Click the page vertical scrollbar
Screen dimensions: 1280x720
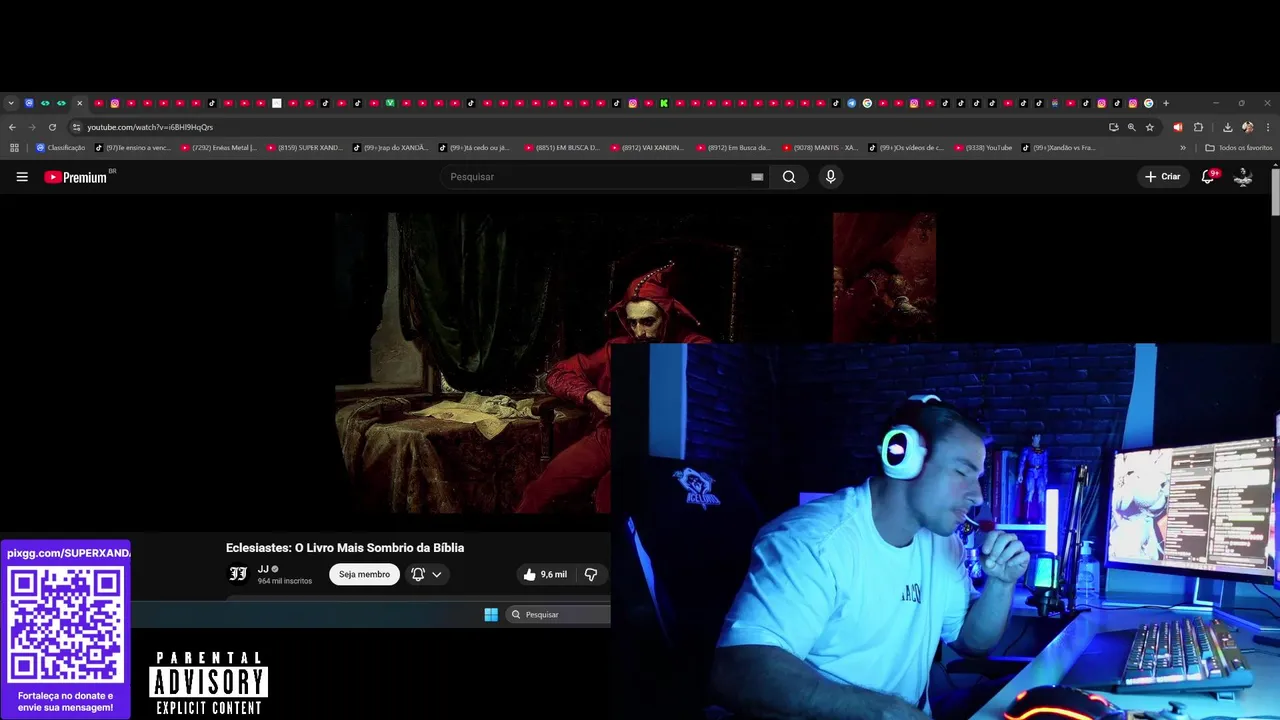(x=1275, y=190)
